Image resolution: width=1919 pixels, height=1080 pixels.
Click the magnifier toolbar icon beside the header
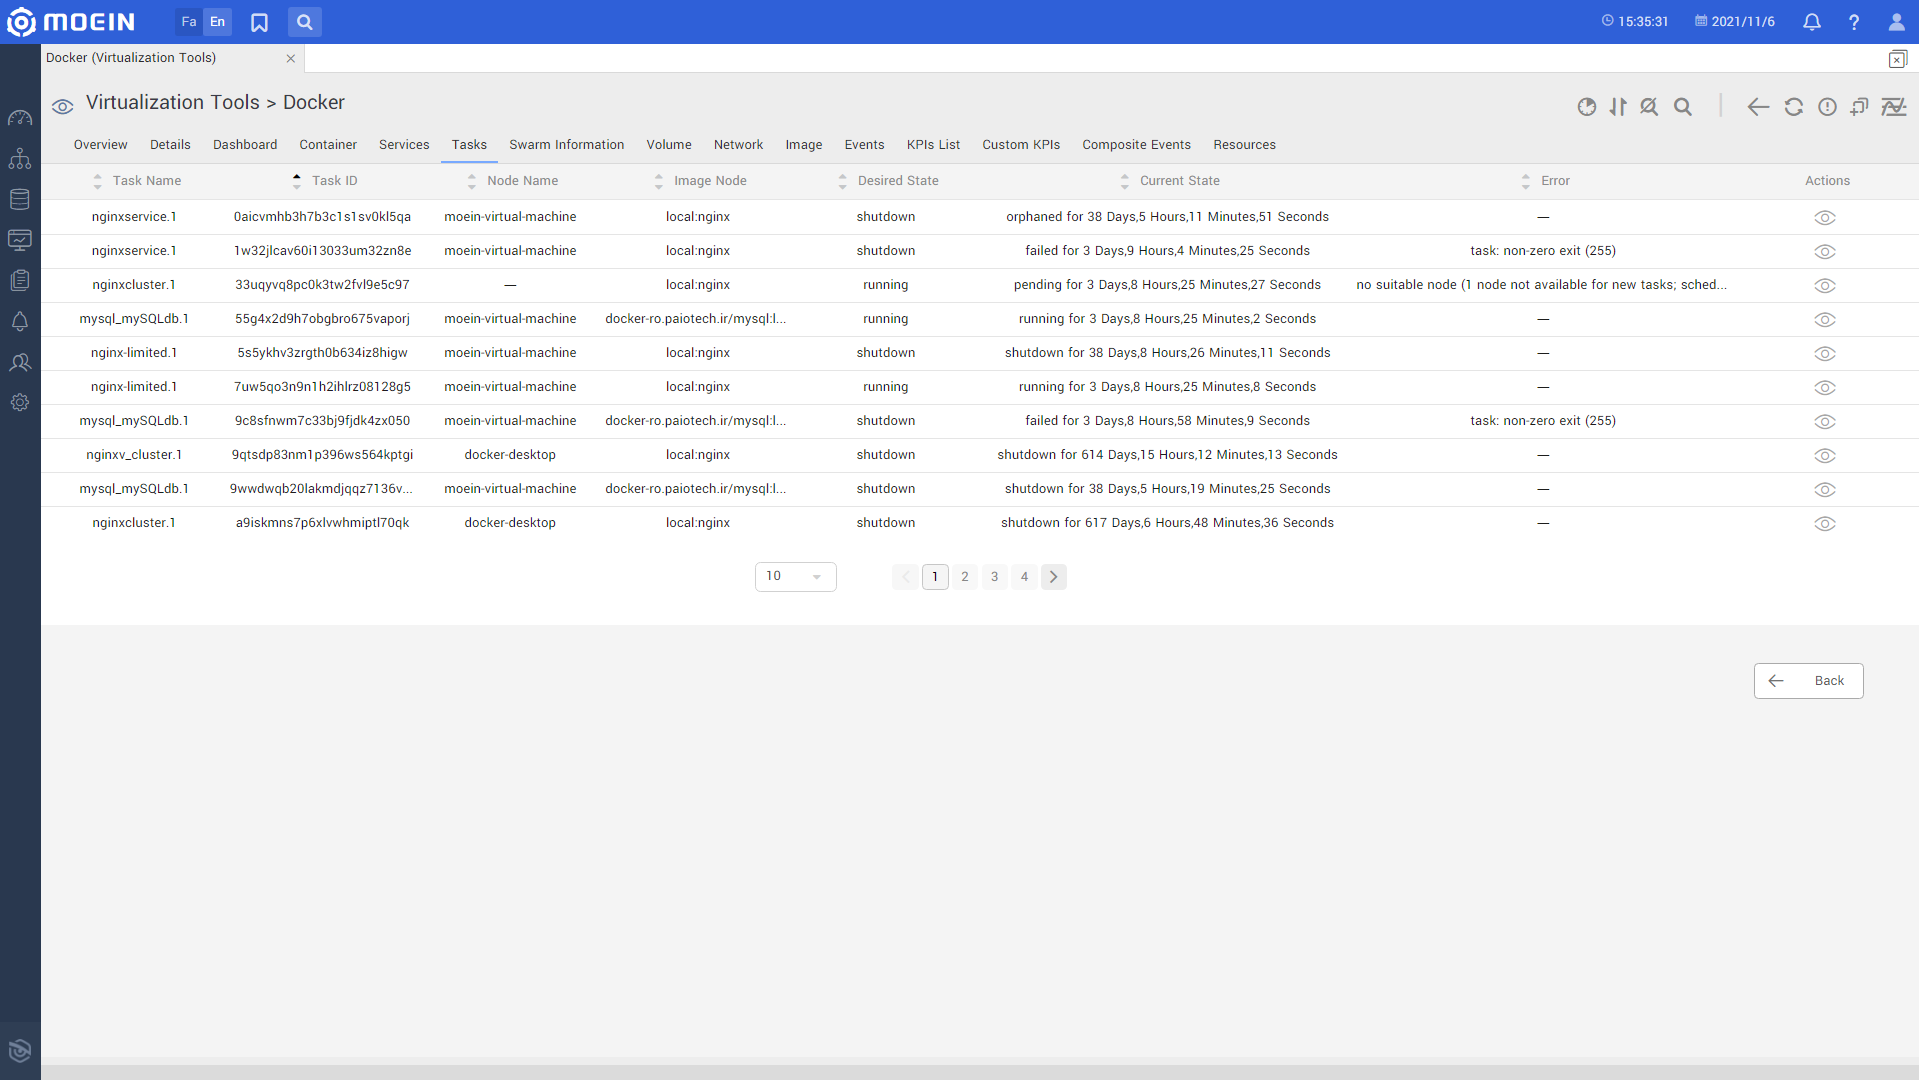(1683, 107)
